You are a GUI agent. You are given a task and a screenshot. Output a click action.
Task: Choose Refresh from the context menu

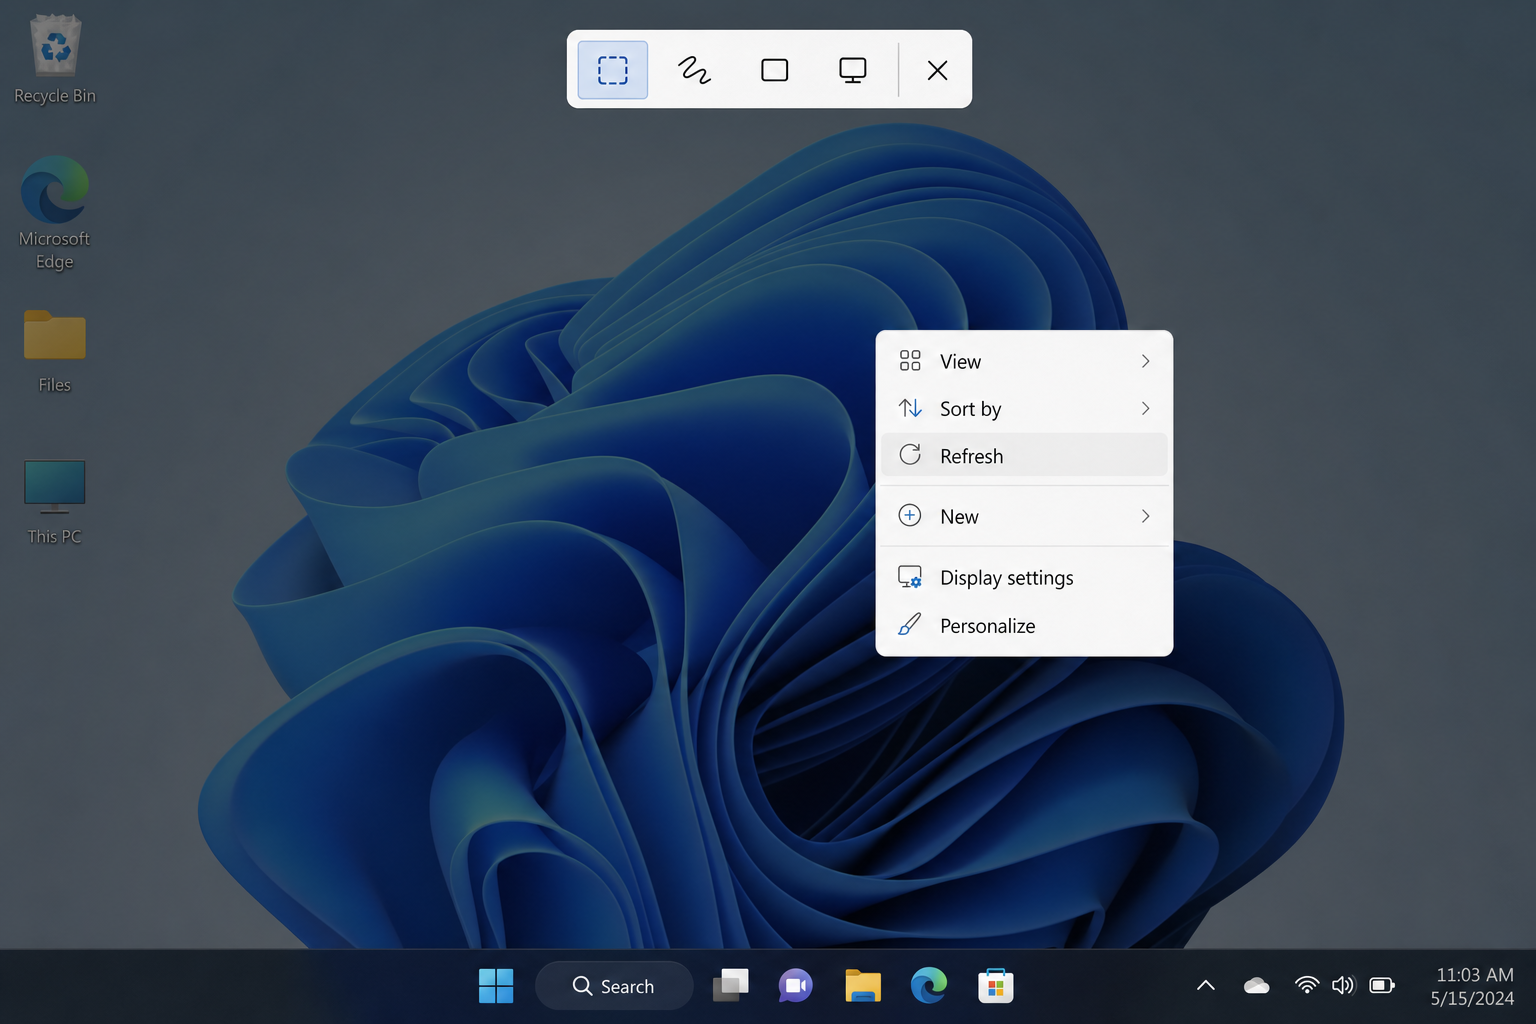point(1024,455)
